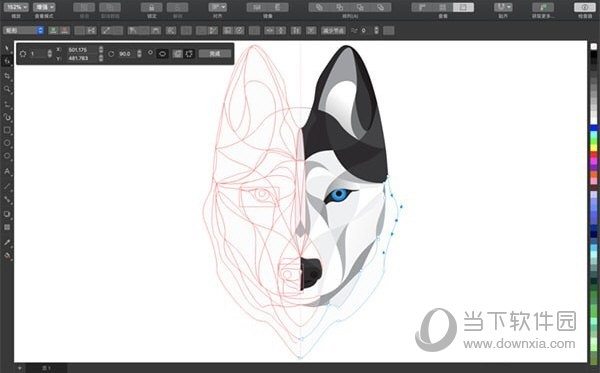Select the Polygon tool
This screenshot has height=373, width=600.
pyautogui.click(x=7, y=156)
